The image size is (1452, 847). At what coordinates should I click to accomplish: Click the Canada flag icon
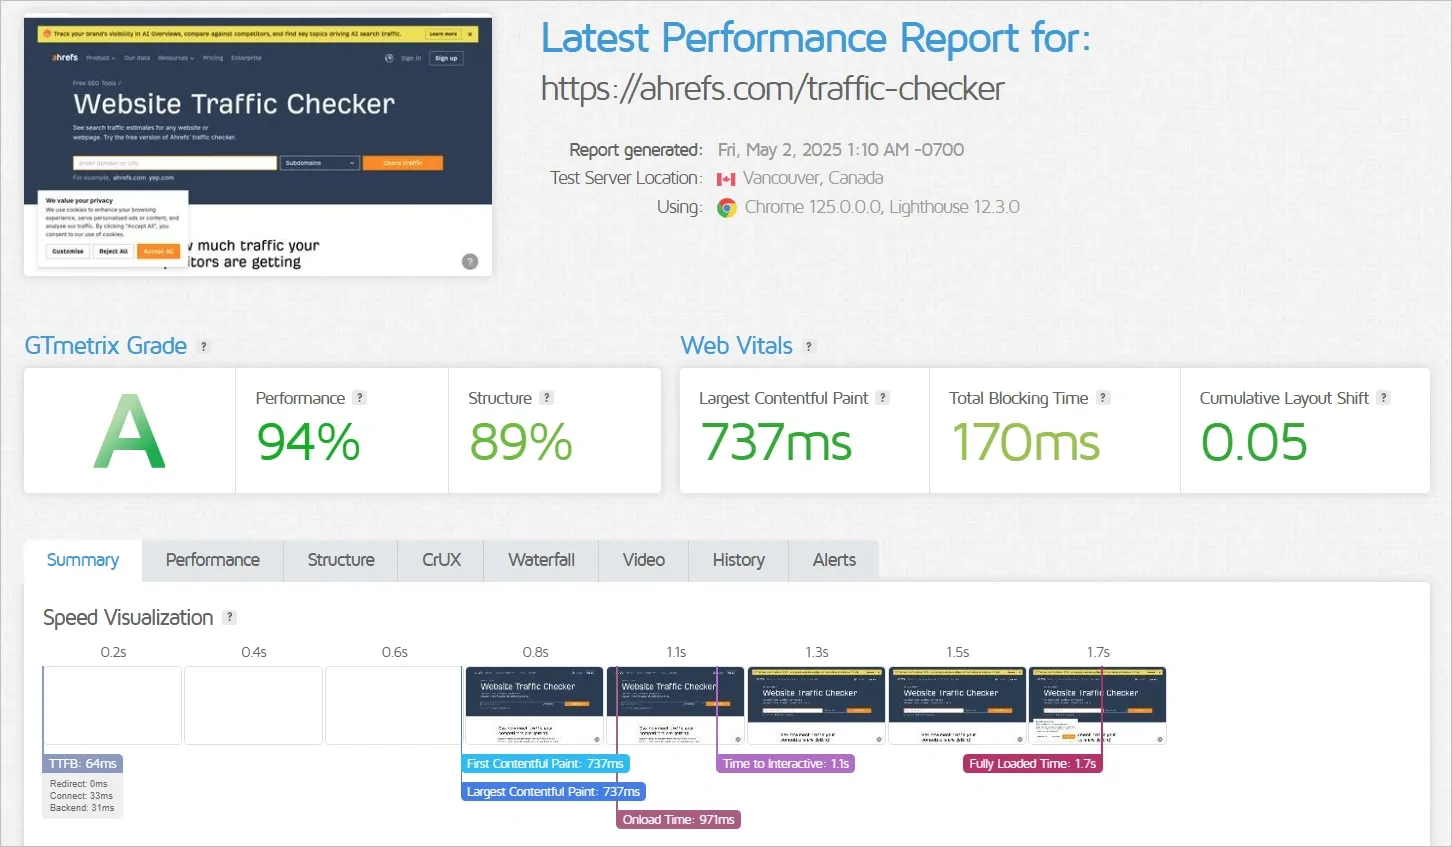click(724, 178)
